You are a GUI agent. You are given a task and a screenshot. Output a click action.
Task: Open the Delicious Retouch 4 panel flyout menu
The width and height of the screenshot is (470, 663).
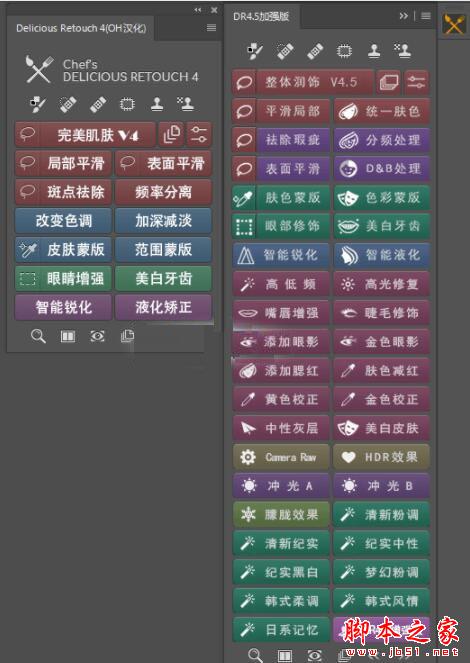(x=211, y=28)
